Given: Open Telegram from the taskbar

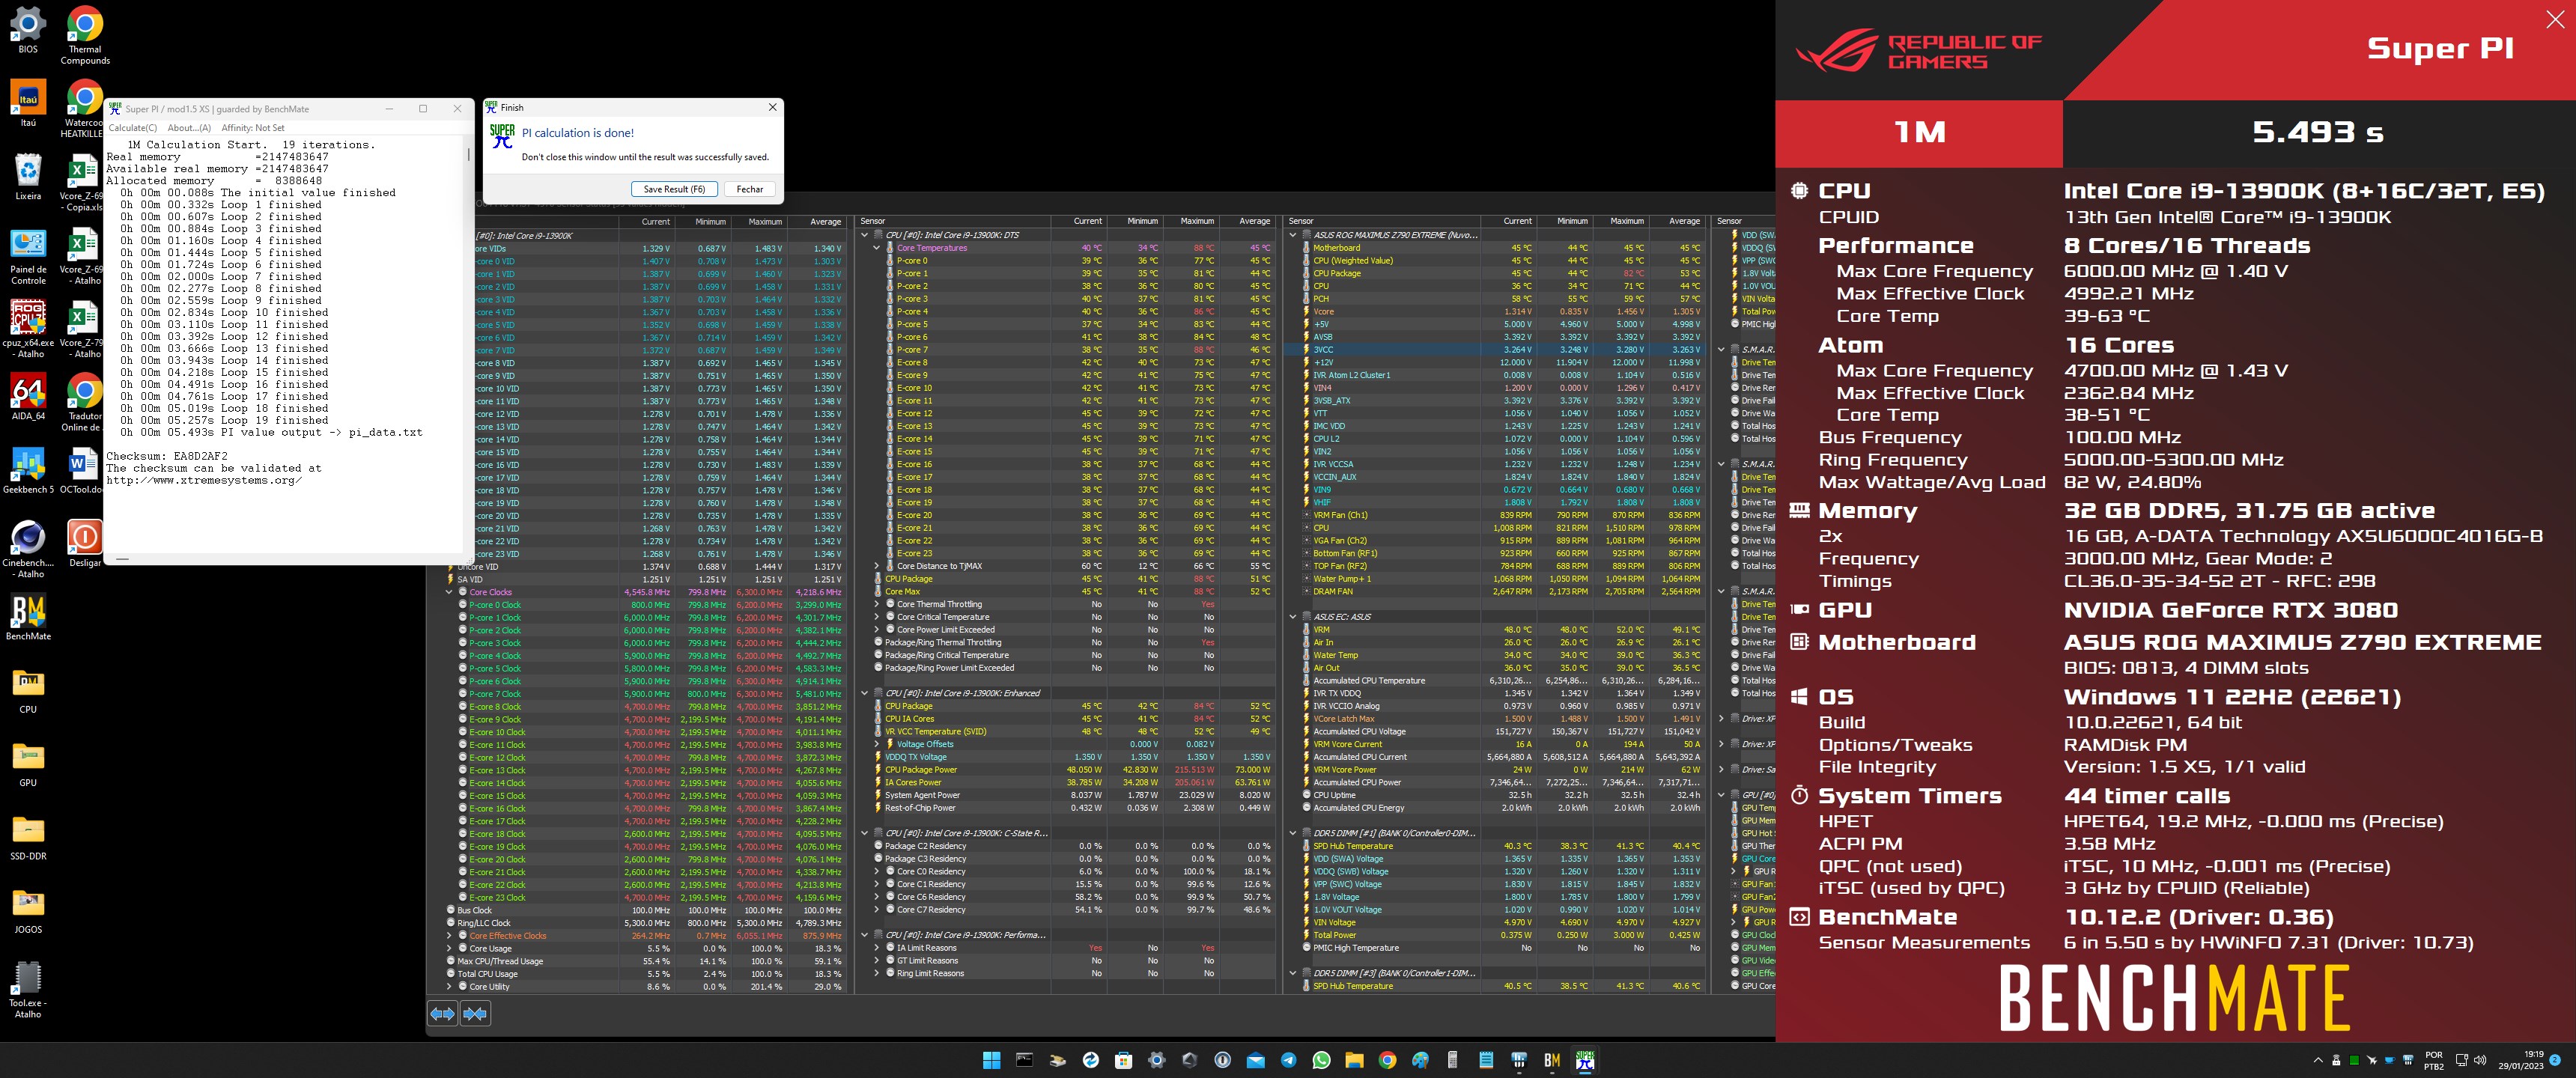Looking at the screenshot, I should (1288, 1060).
